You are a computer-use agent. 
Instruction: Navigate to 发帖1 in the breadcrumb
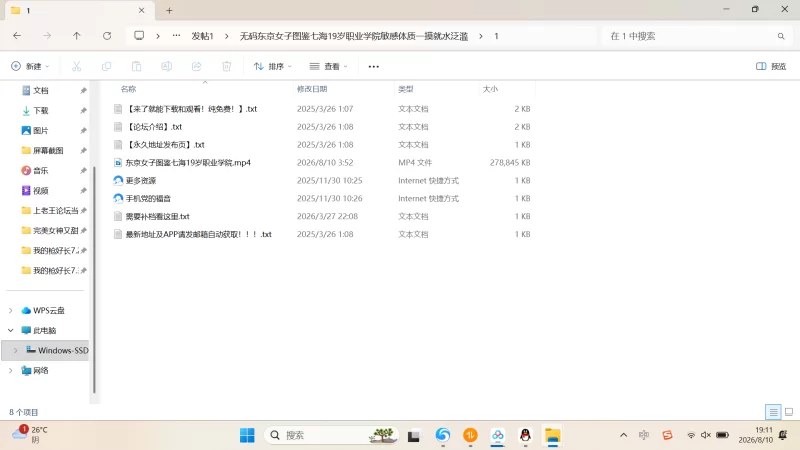coord(202,36)
